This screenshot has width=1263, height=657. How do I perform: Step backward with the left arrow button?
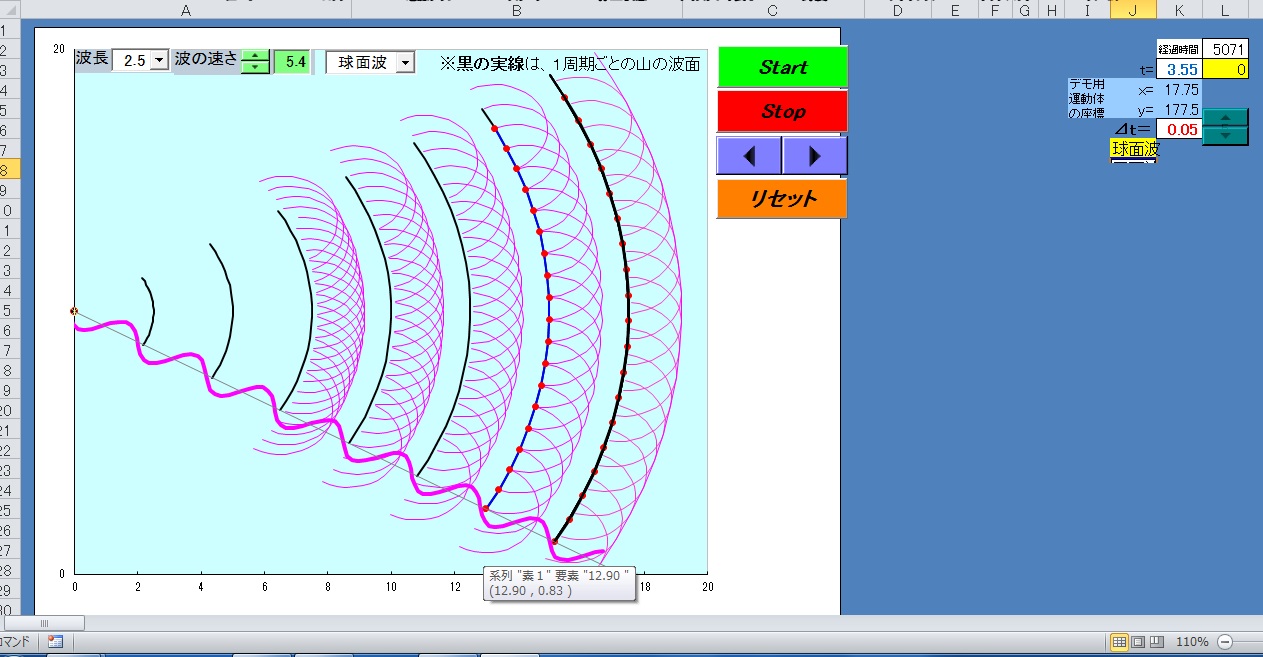click(749, 156)
